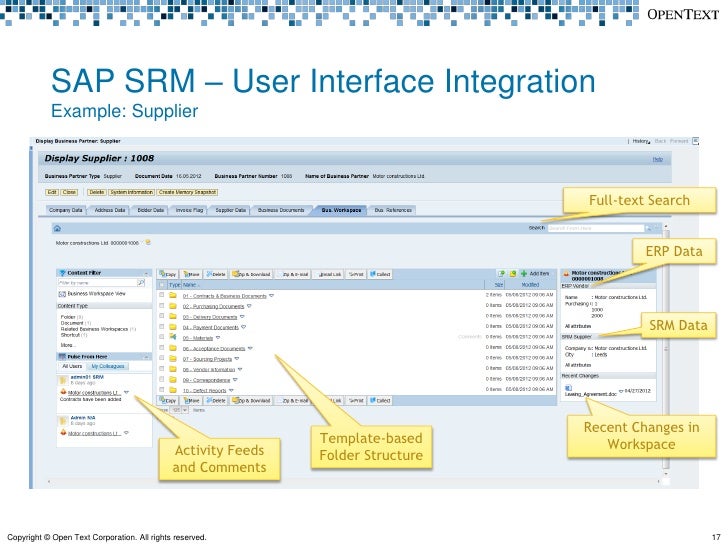Open dropdown arrow beside 02 - Purchasing Documents
728x546 pixels.
coord(249,306)
